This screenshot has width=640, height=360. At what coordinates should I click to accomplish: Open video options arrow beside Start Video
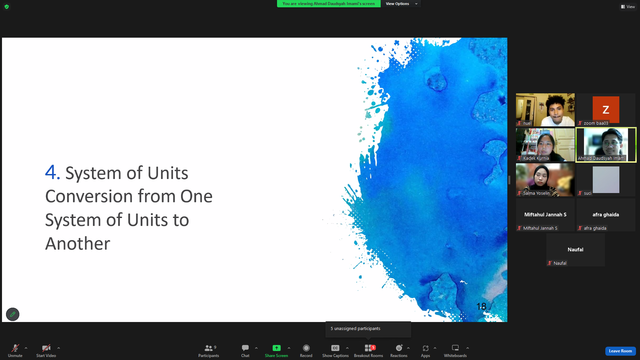click(59, 348)
